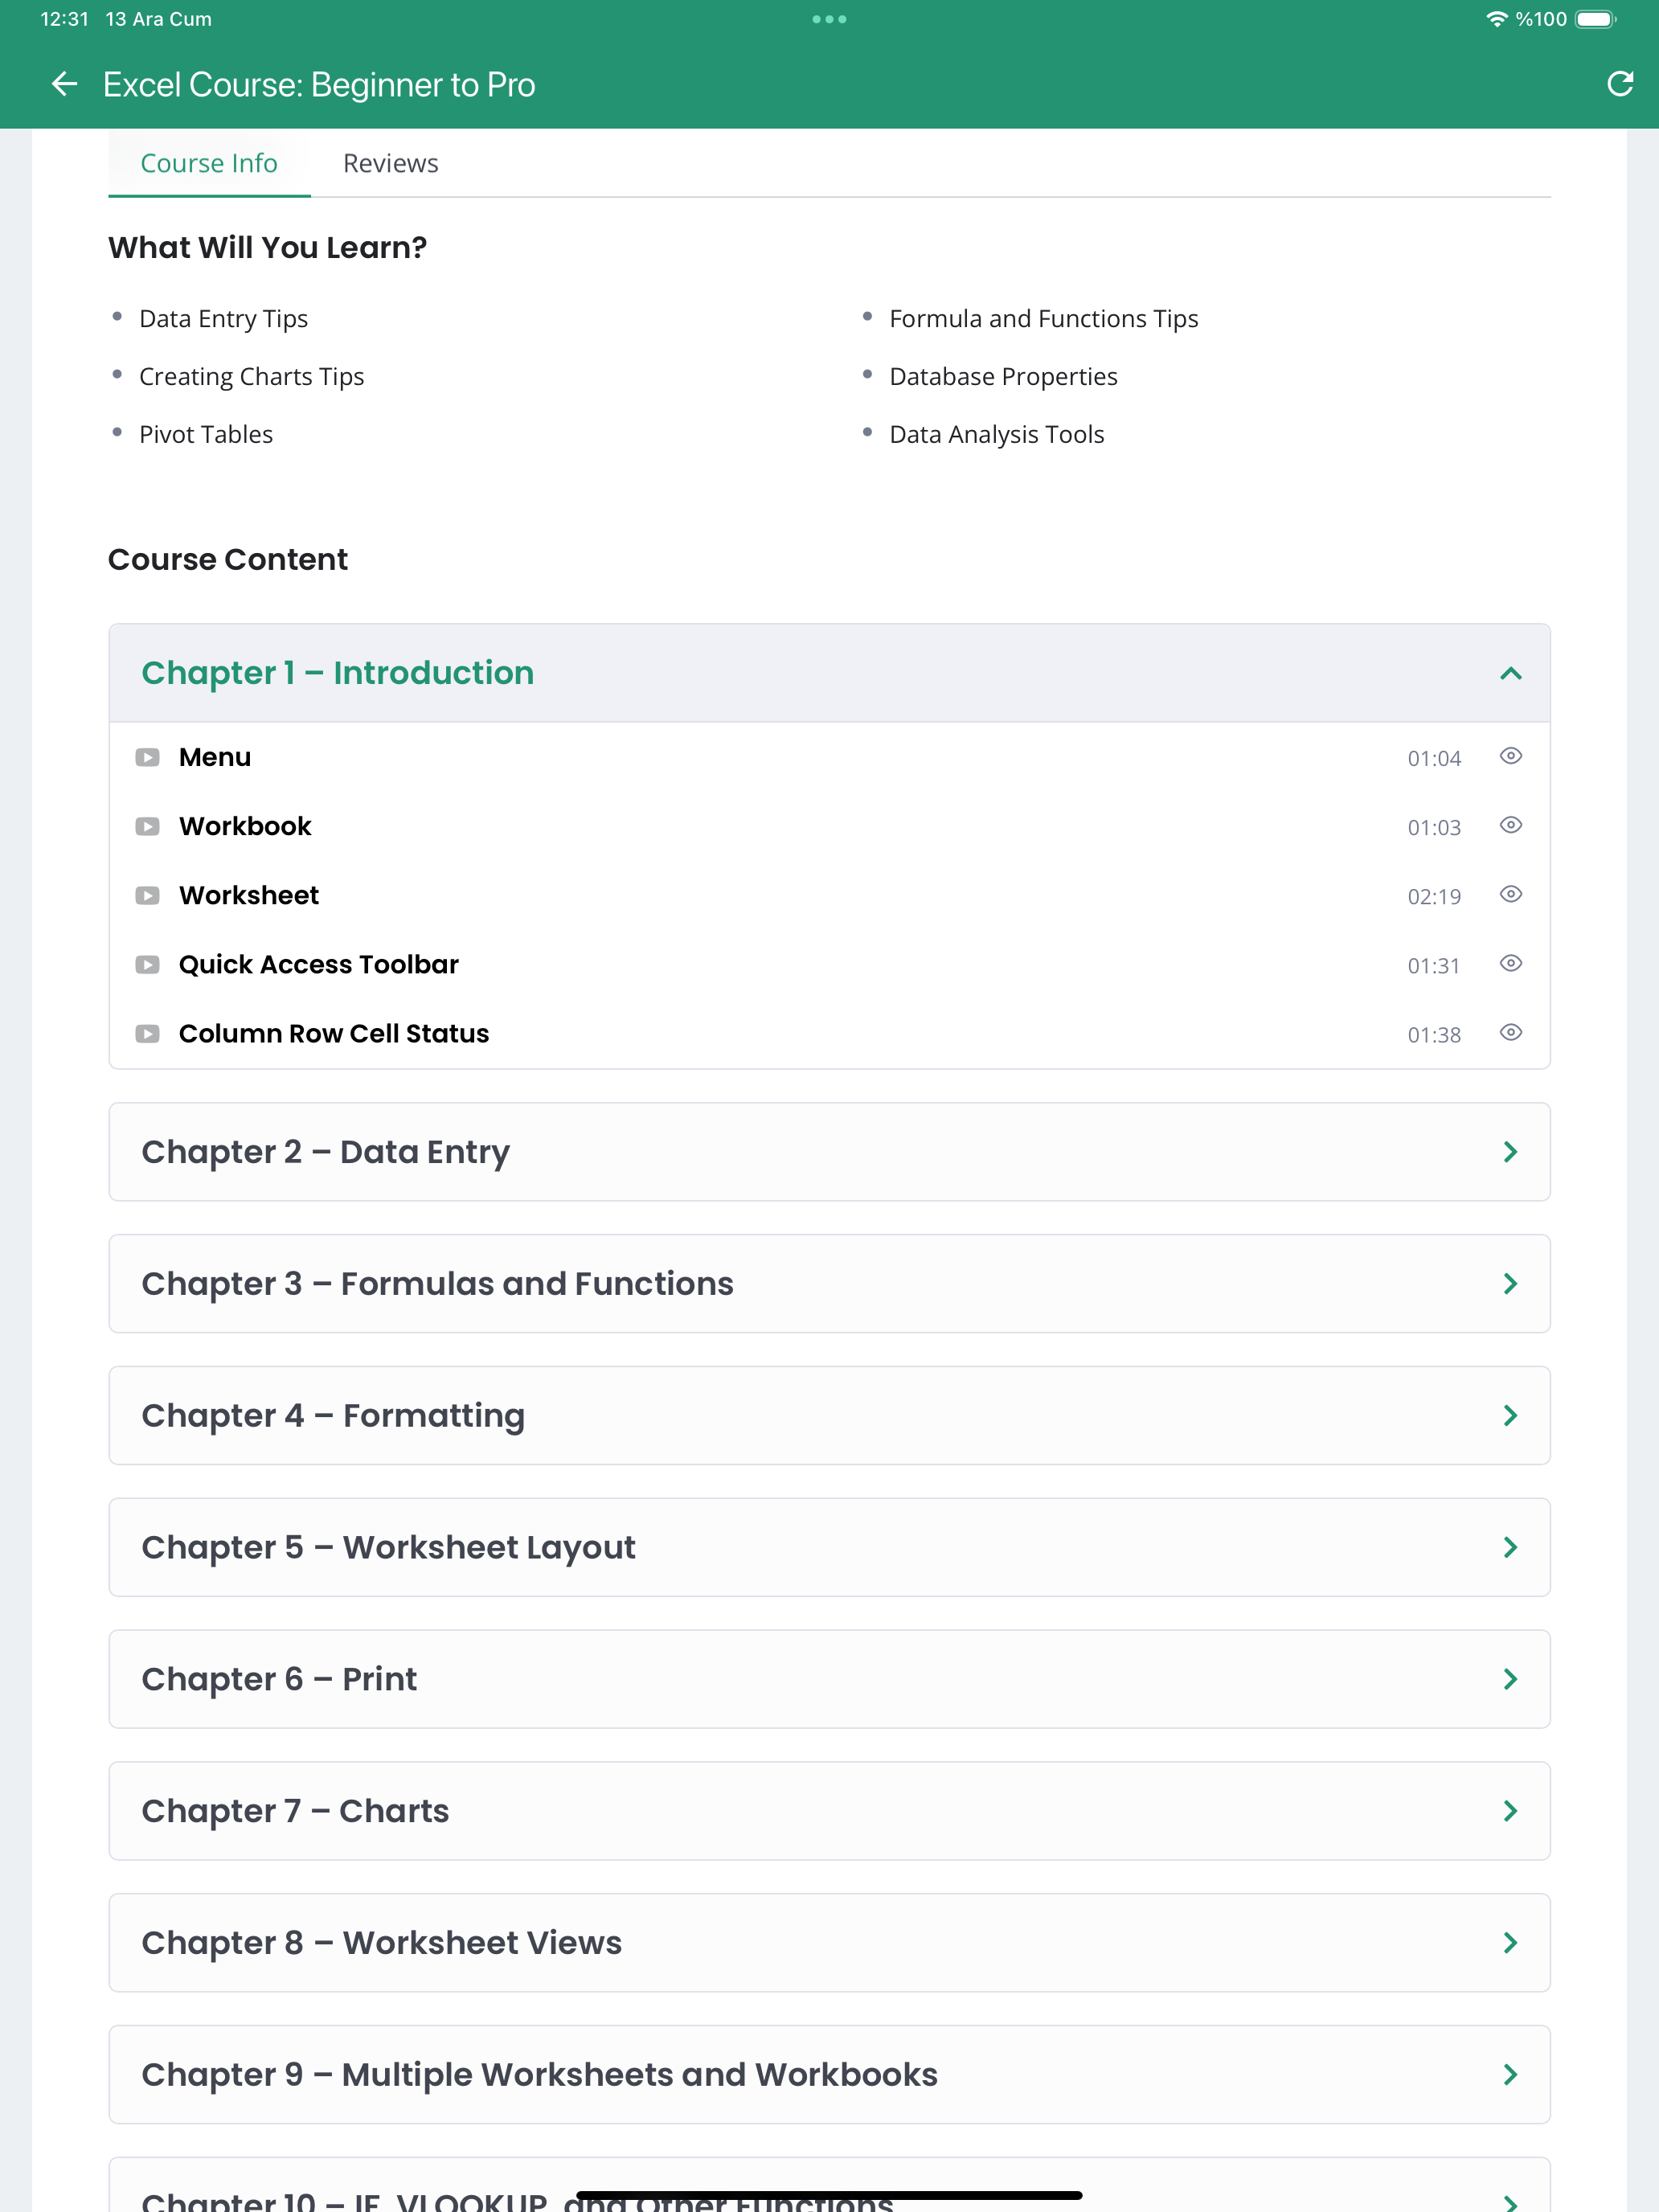Tap the battery indicator

tap(1595, 19)
